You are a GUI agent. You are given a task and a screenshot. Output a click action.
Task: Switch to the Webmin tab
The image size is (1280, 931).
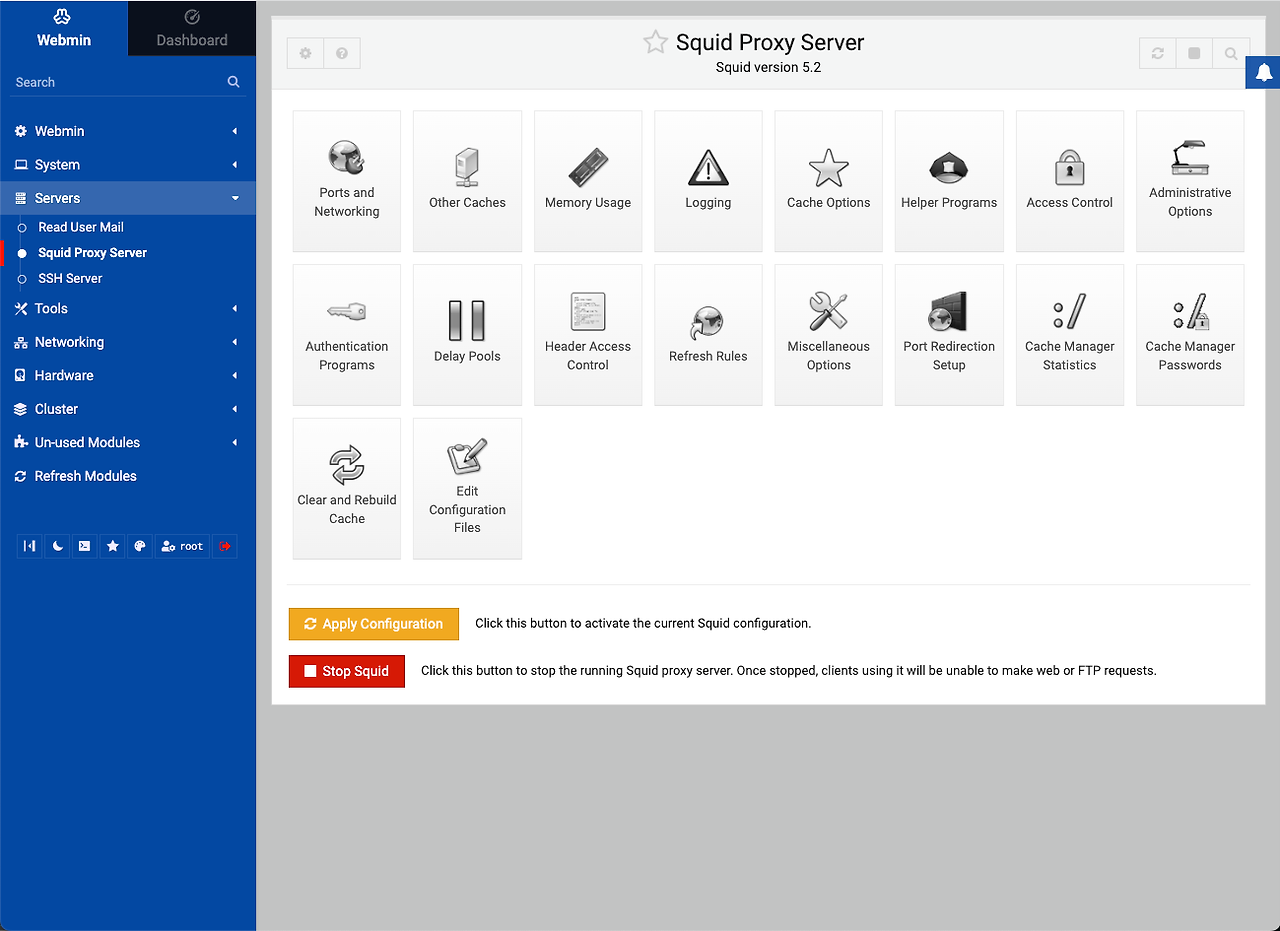point(64,28)
